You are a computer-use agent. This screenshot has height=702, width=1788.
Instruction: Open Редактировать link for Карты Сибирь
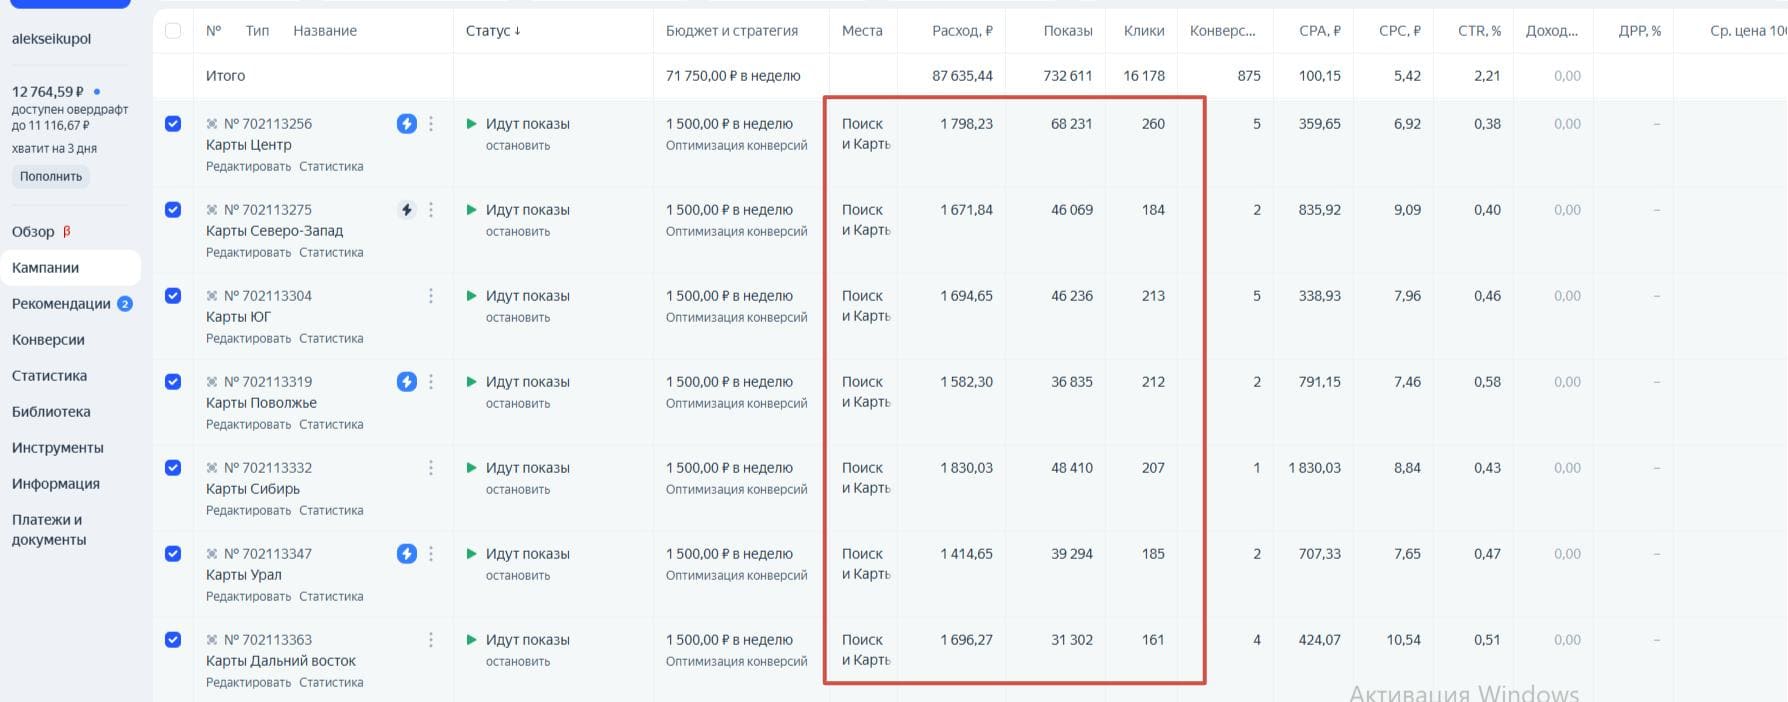248,511
